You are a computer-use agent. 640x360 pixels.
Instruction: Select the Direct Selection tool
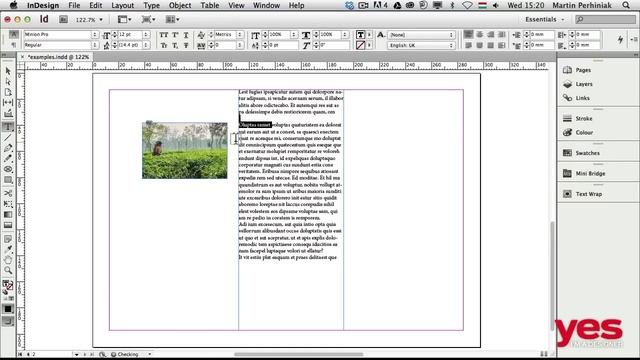(x=8, y=82)
